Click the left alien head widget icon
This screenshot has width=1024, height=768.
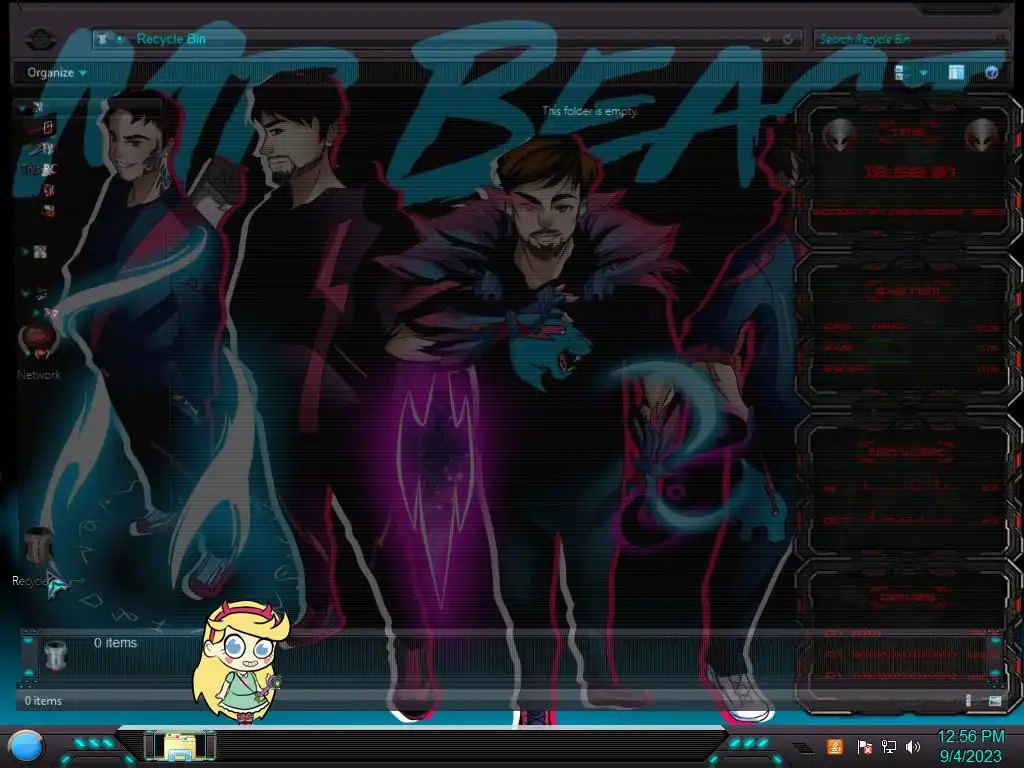tap(839, 135)
